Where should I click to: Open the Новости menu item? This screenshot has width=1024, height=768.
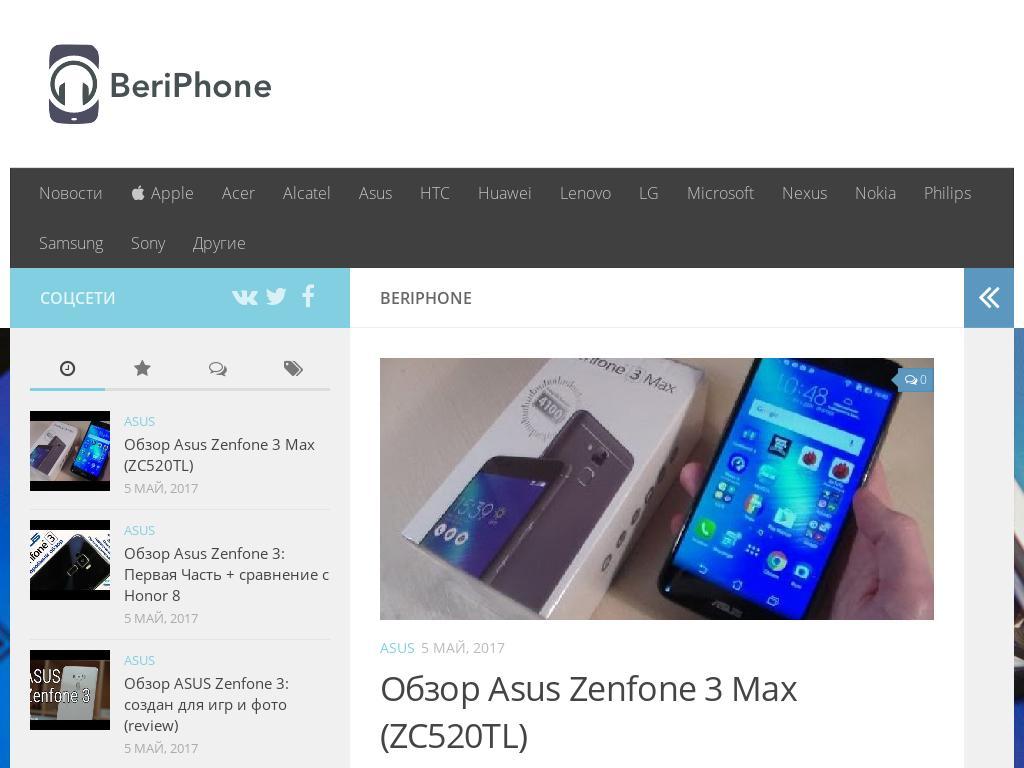[x=71, y=193]
